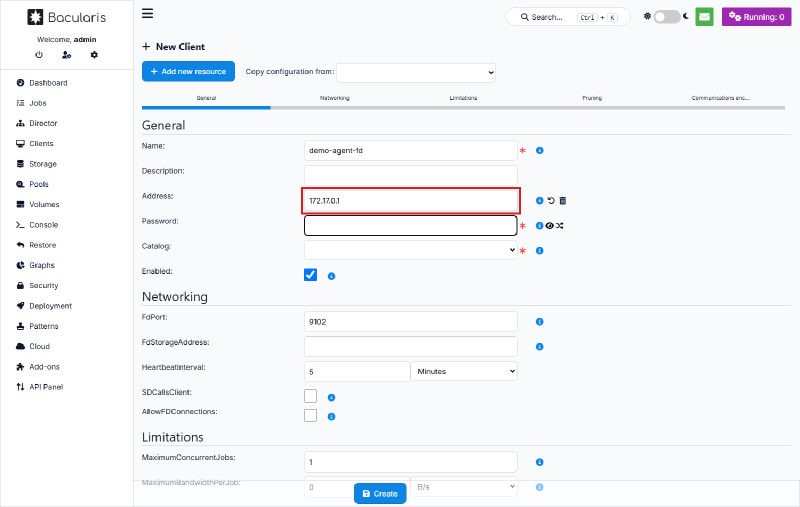
Task: Toggle the dark mode switch
Action: point(667,17)
